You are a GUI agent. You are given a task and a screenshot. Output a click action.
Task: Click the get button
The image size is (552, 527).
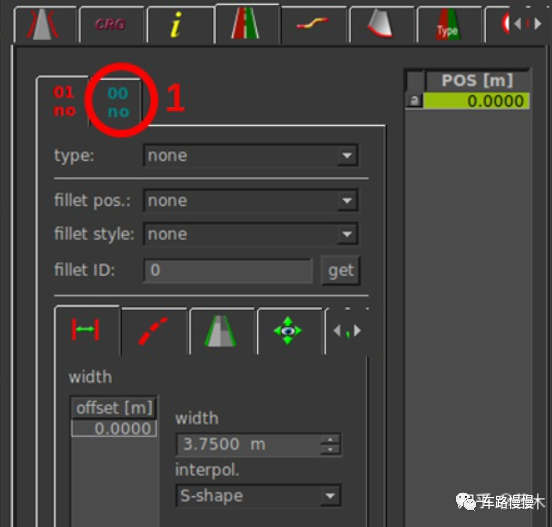(340, 270)
